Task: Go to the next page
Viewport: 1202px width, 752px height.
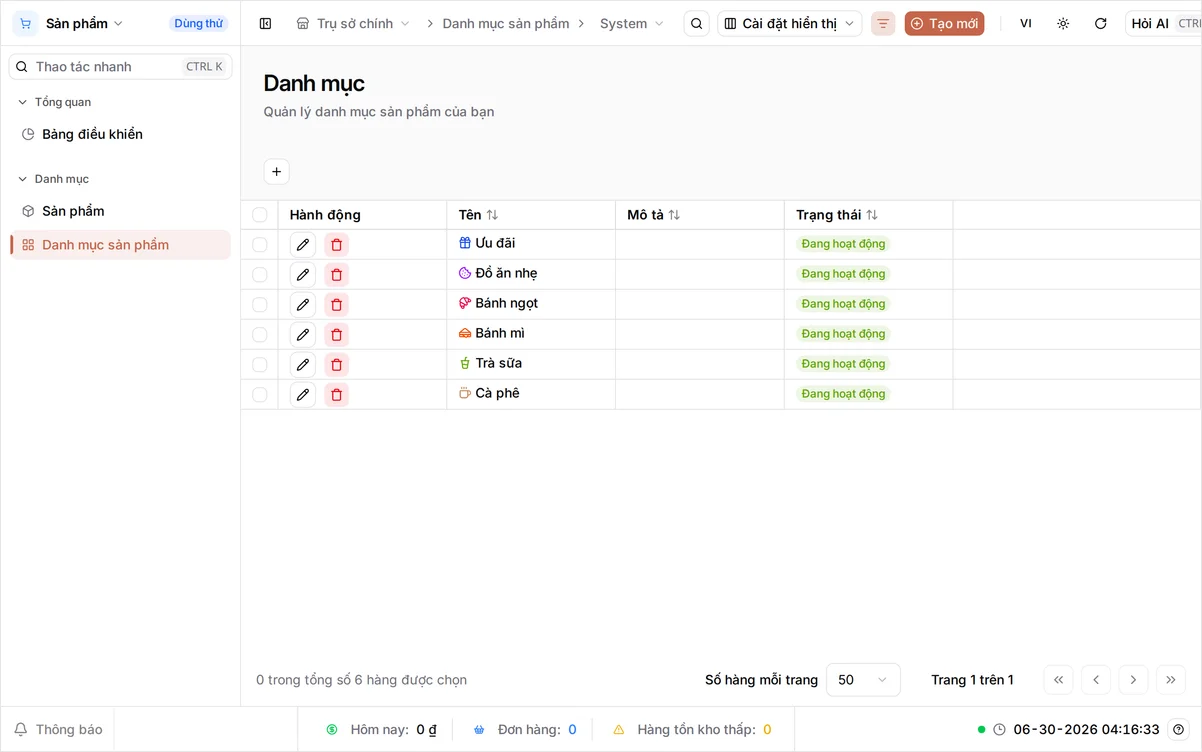Action: point(1133,680)
